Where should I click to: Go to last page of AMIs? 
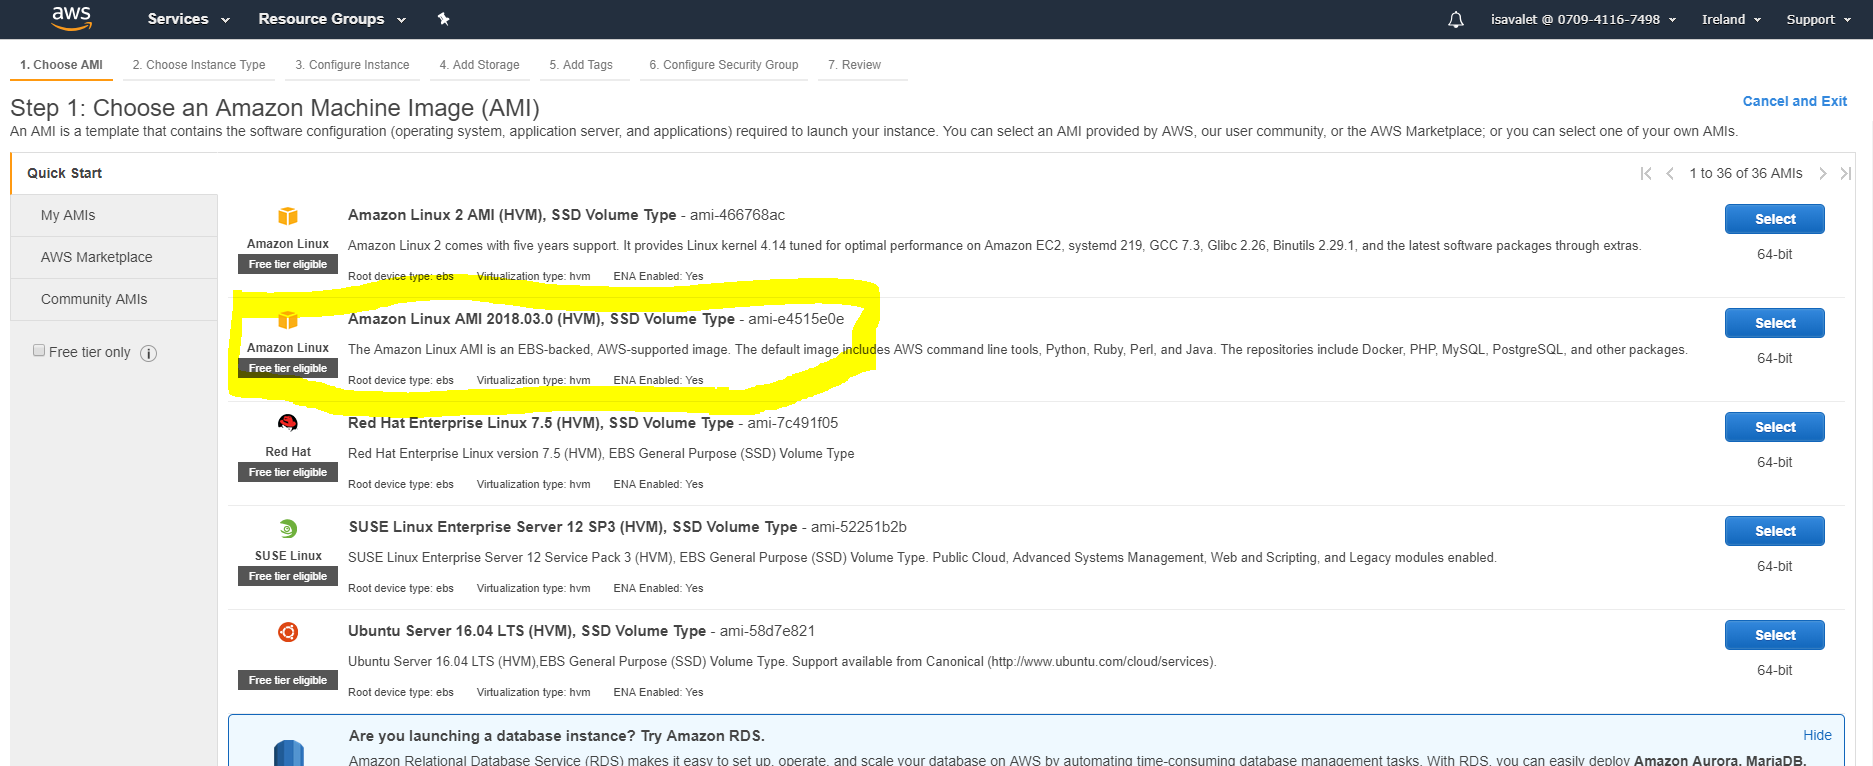tap(1845, 173)
